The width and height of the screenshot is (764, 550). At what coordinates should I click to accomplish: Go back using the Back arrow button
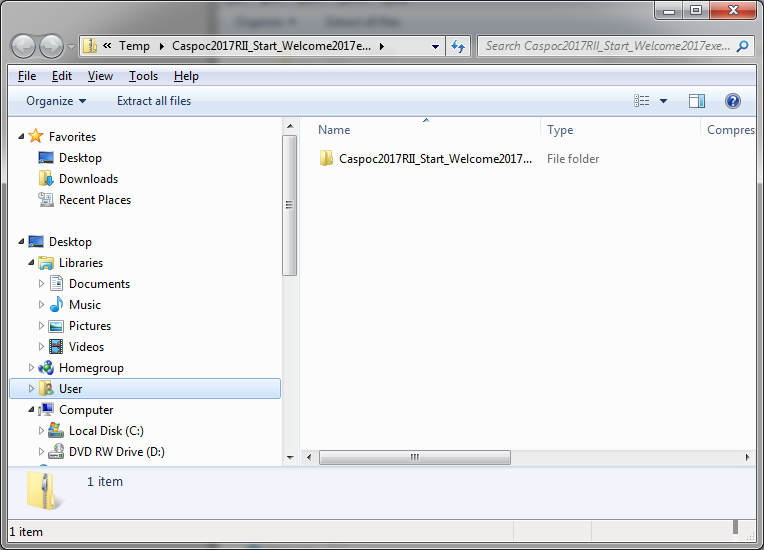pyautogui.click(x=23, y=46)
